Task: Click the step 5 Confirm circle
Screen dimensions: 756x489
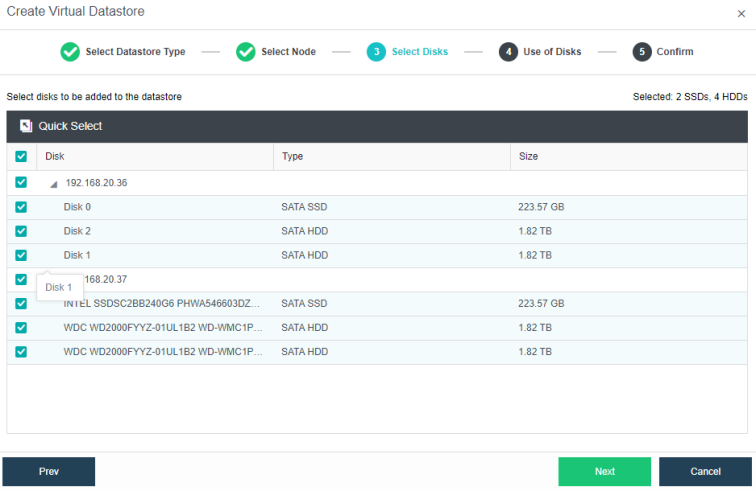Action: click(x=641, y=52)
